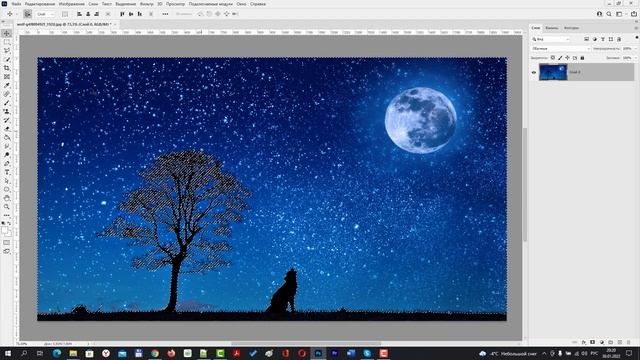Select the Magic Wand selection tool
This screenshot has height=360, width=640.
[x=7, y=60]
